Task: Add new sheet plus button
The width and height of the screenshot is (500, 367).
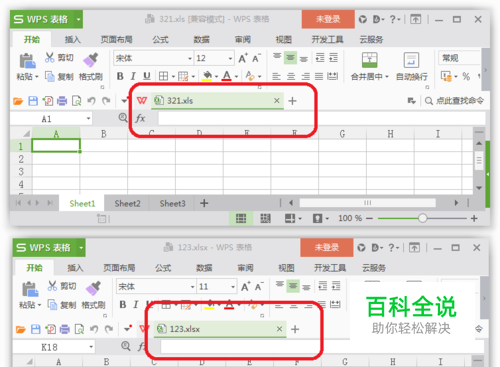Action: point(204,203)
